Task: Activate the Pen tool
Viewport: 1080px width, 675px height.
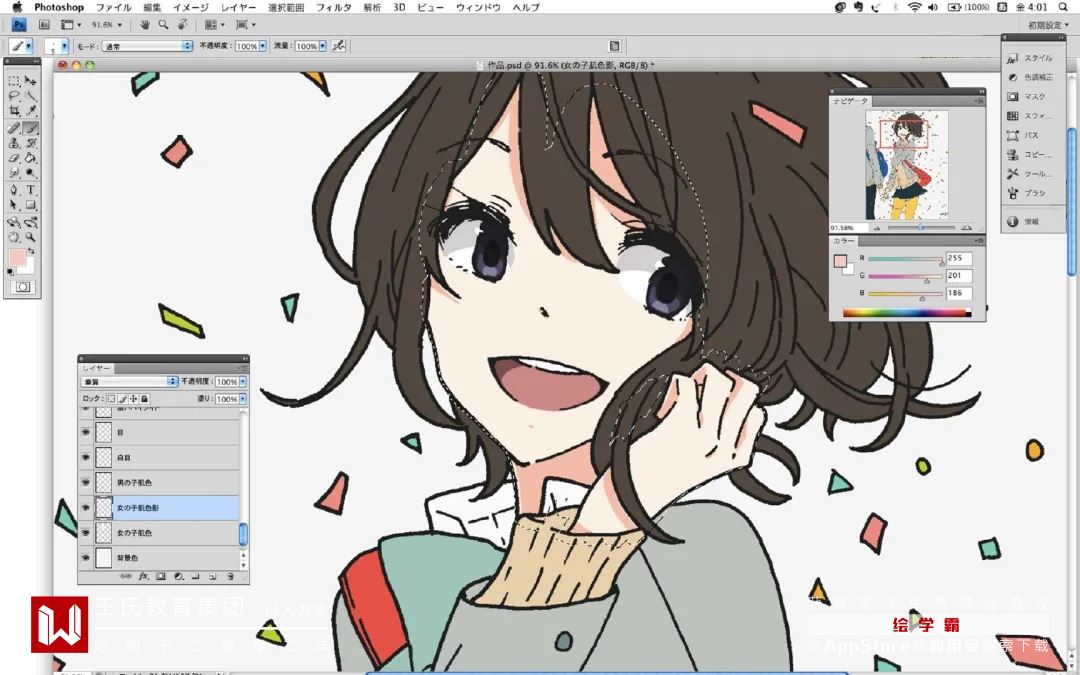Action: coord(14,189)
